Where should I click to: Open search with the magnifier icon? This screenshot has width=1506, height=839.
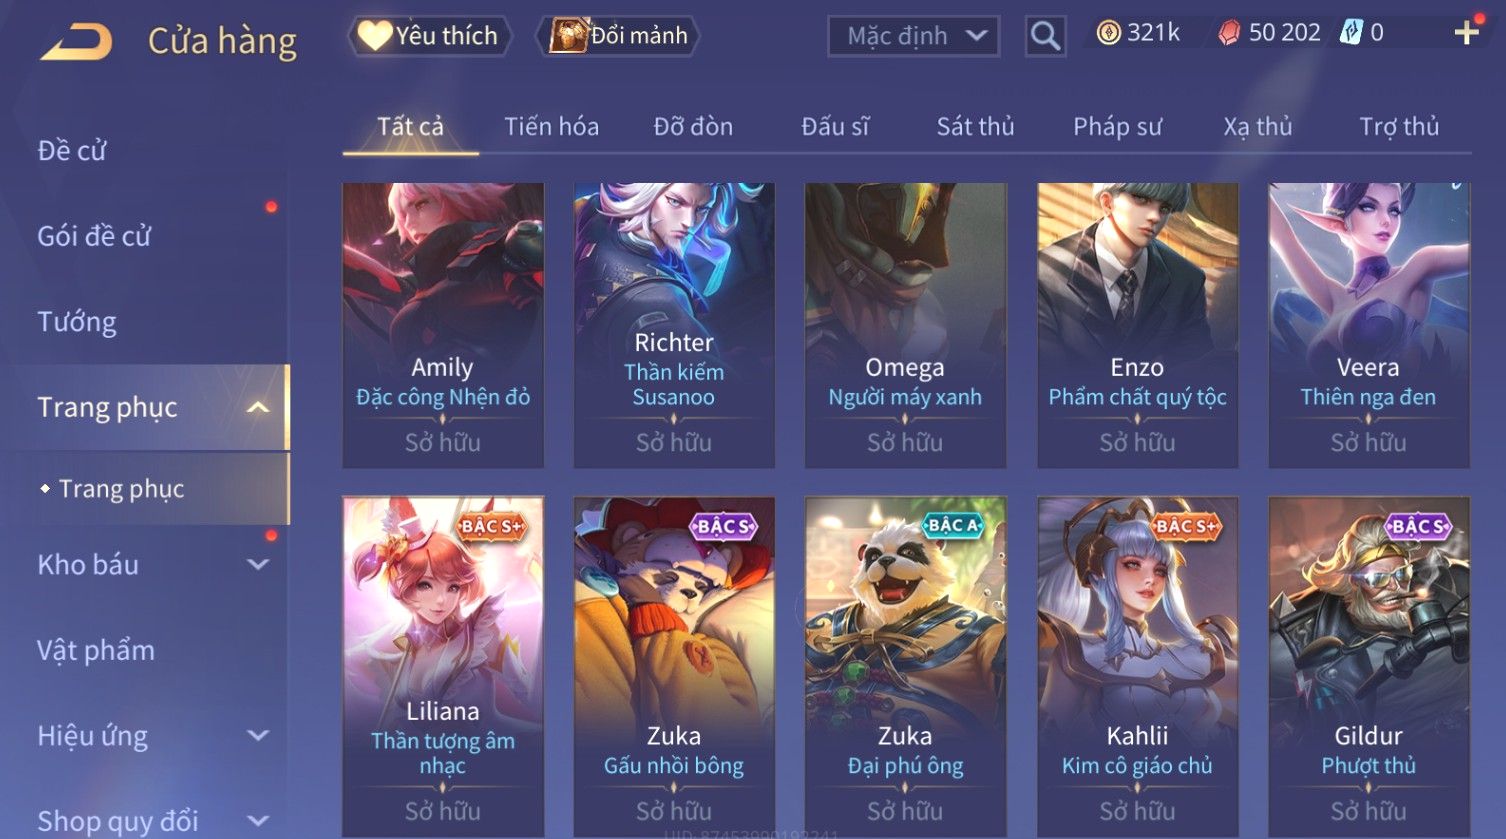click(1045, 36)
